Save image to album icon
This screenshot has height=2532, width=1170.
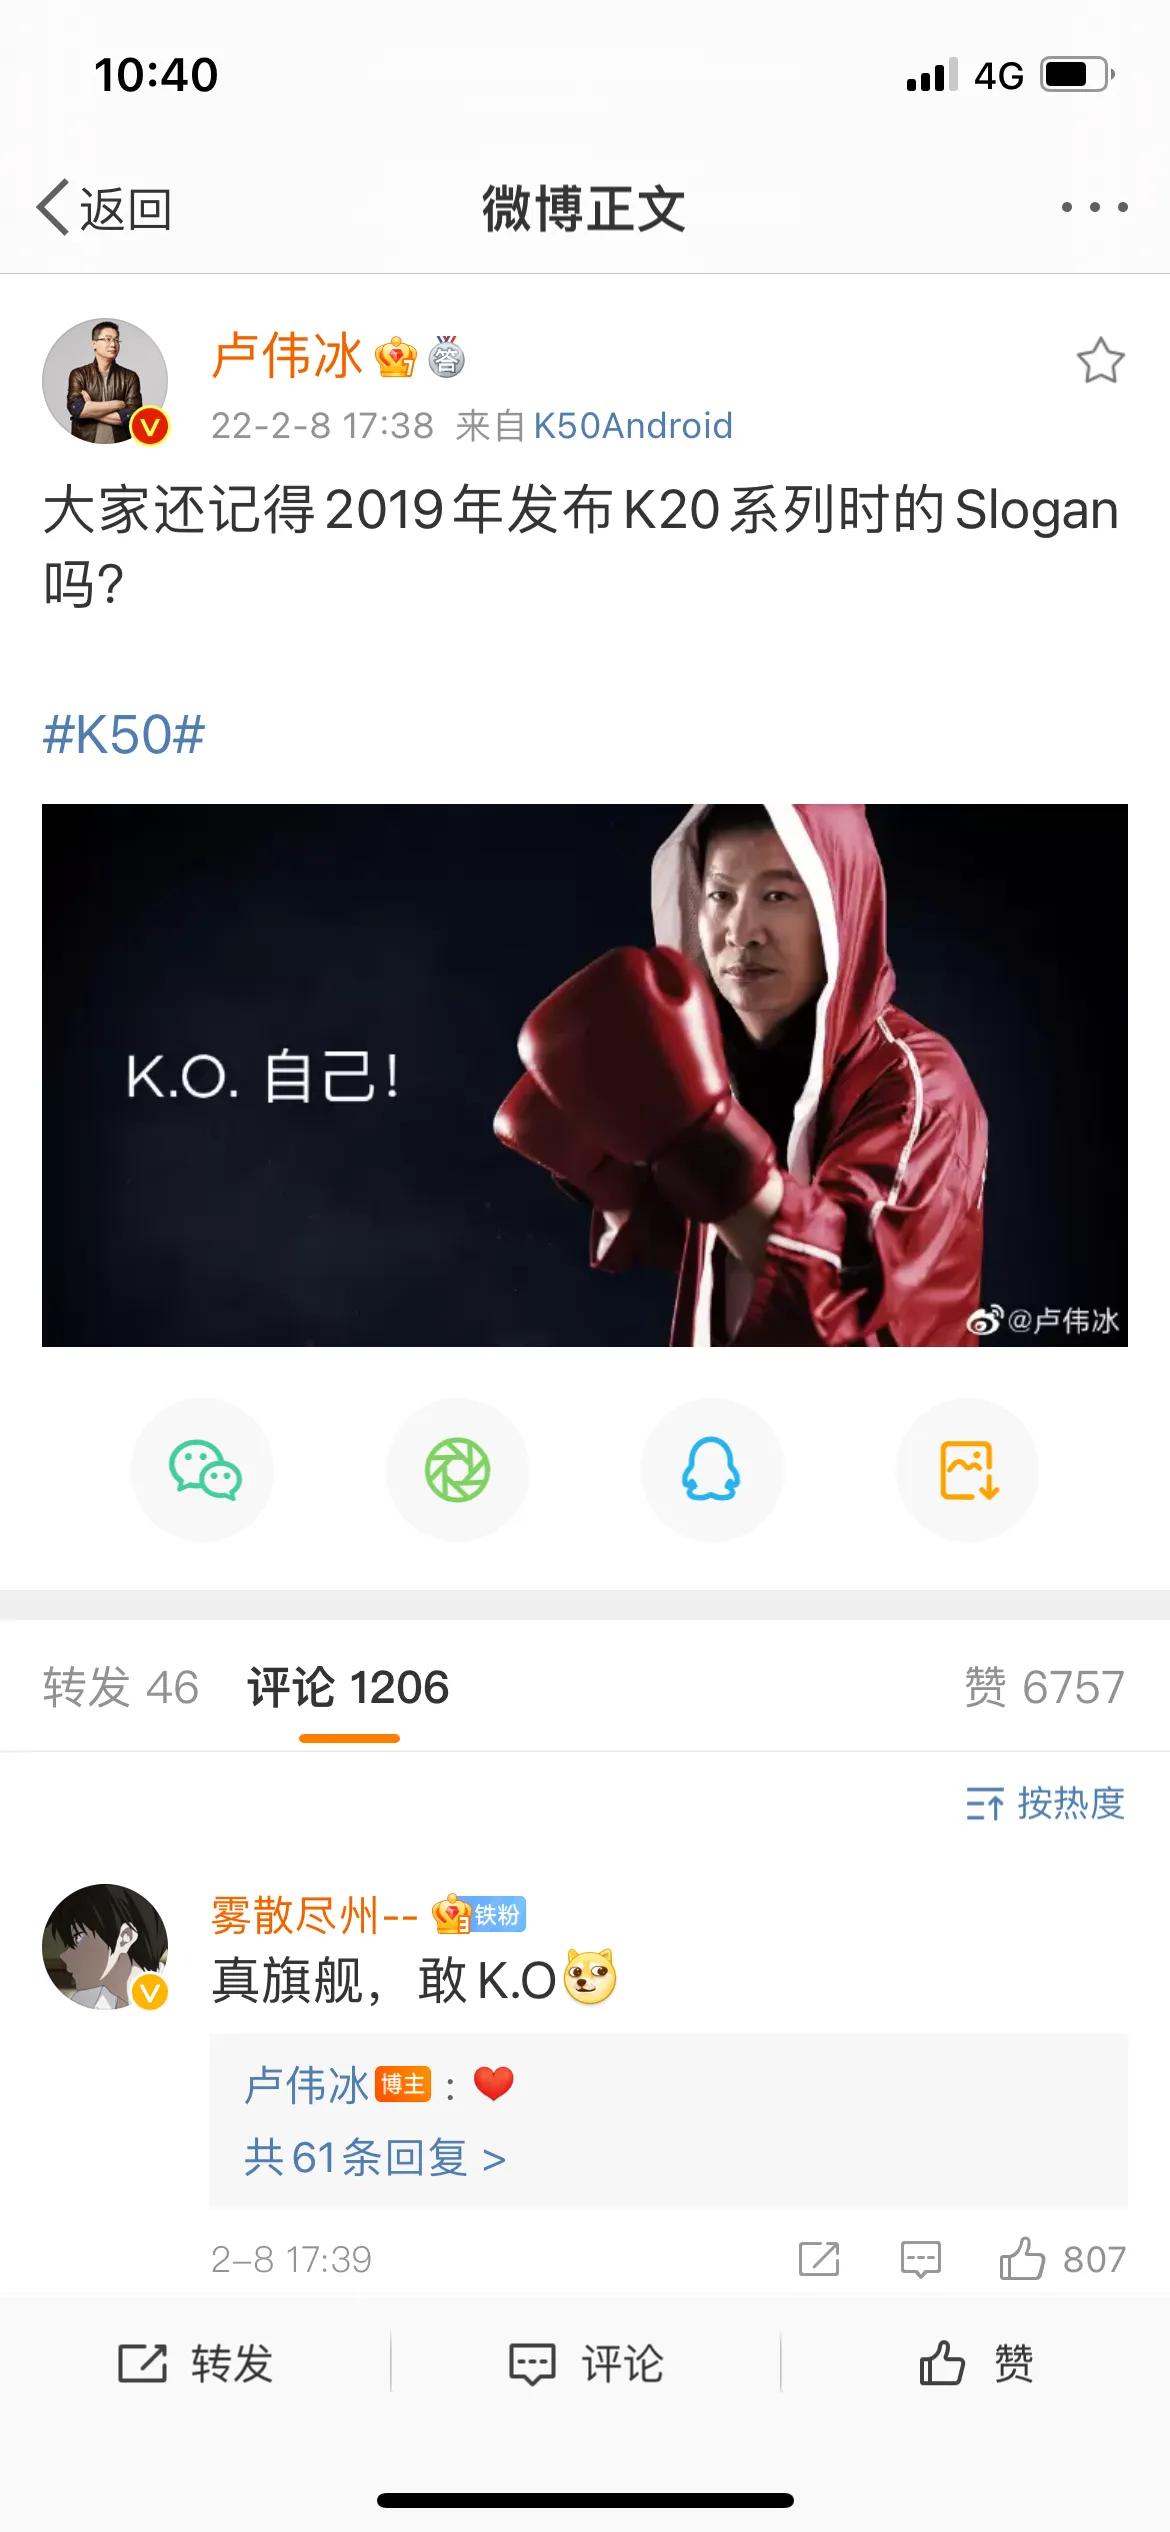click(967, 1470)
